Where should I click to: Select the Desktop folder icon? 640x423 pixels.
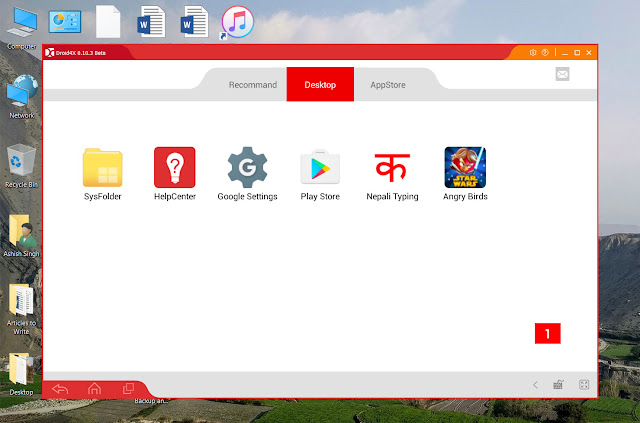(21, 374)
